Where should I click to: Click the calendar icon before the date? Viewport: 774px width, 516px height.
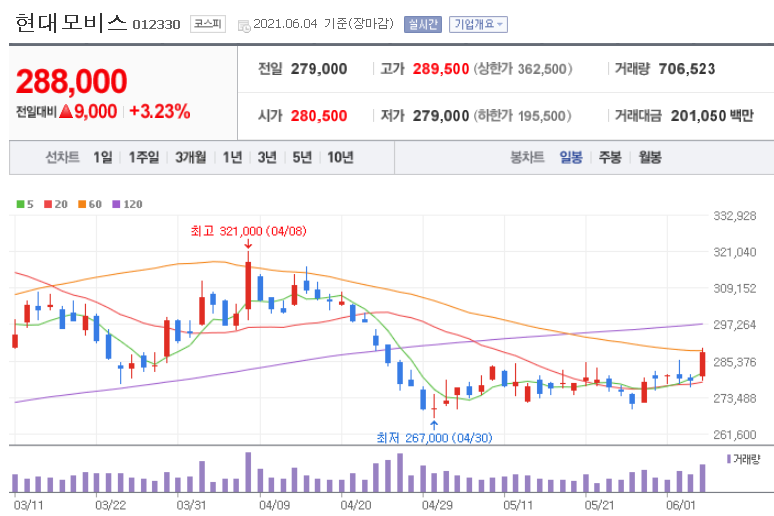(x=244, y=26)
